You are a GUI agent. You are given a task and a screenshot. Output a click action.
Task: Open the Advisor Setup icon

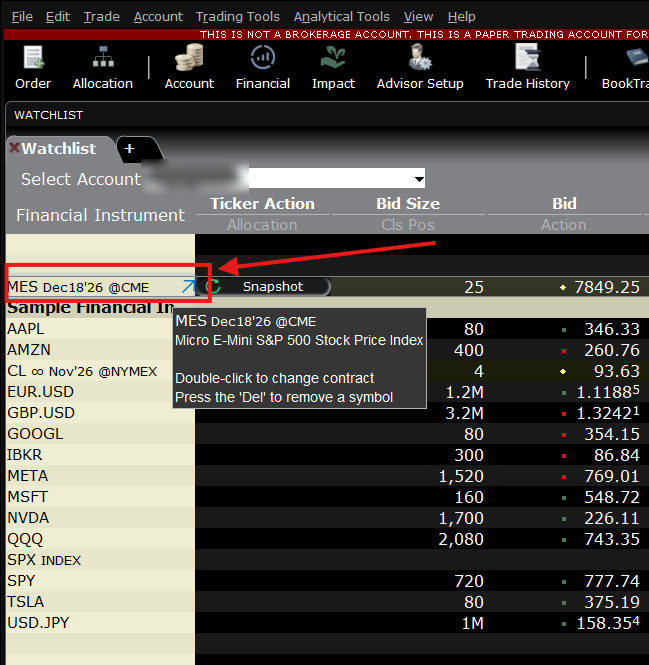tap(420, 67)
